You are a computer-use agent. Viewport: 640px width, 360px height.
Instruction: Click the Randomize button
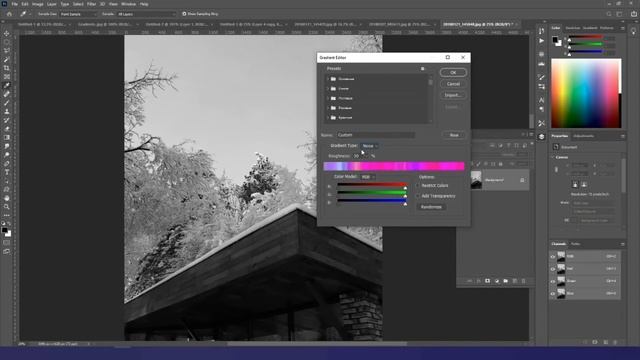point(431,207)
